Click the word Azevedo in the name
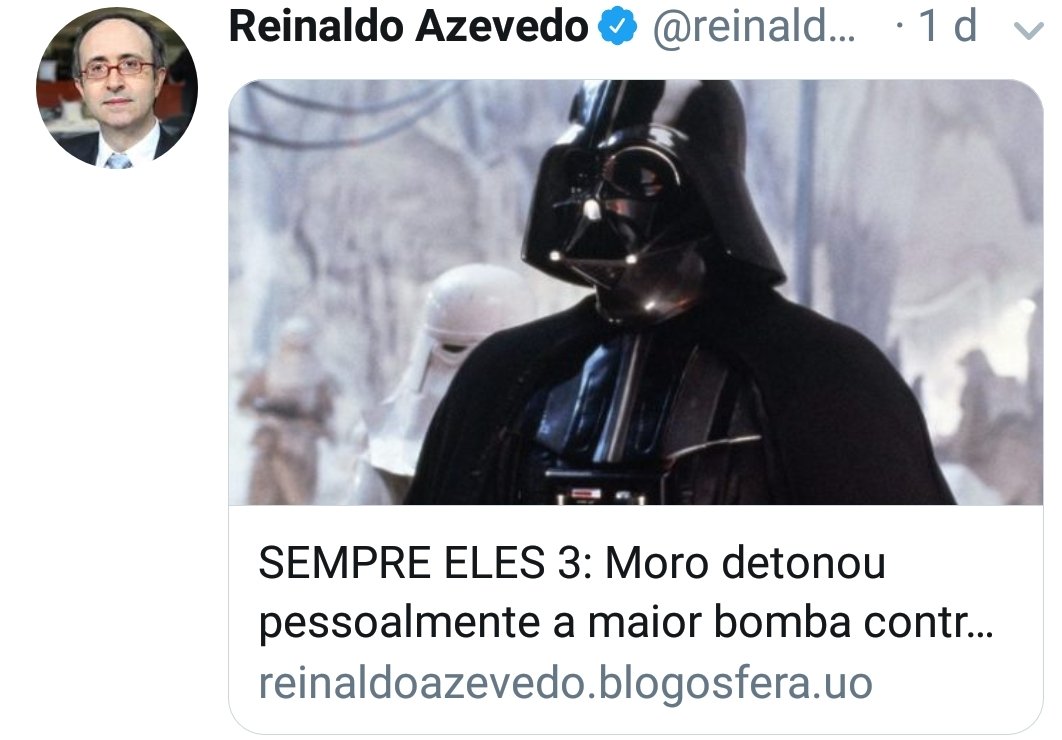The height and width of the screenshot is (740, 1062). (501, 27)
